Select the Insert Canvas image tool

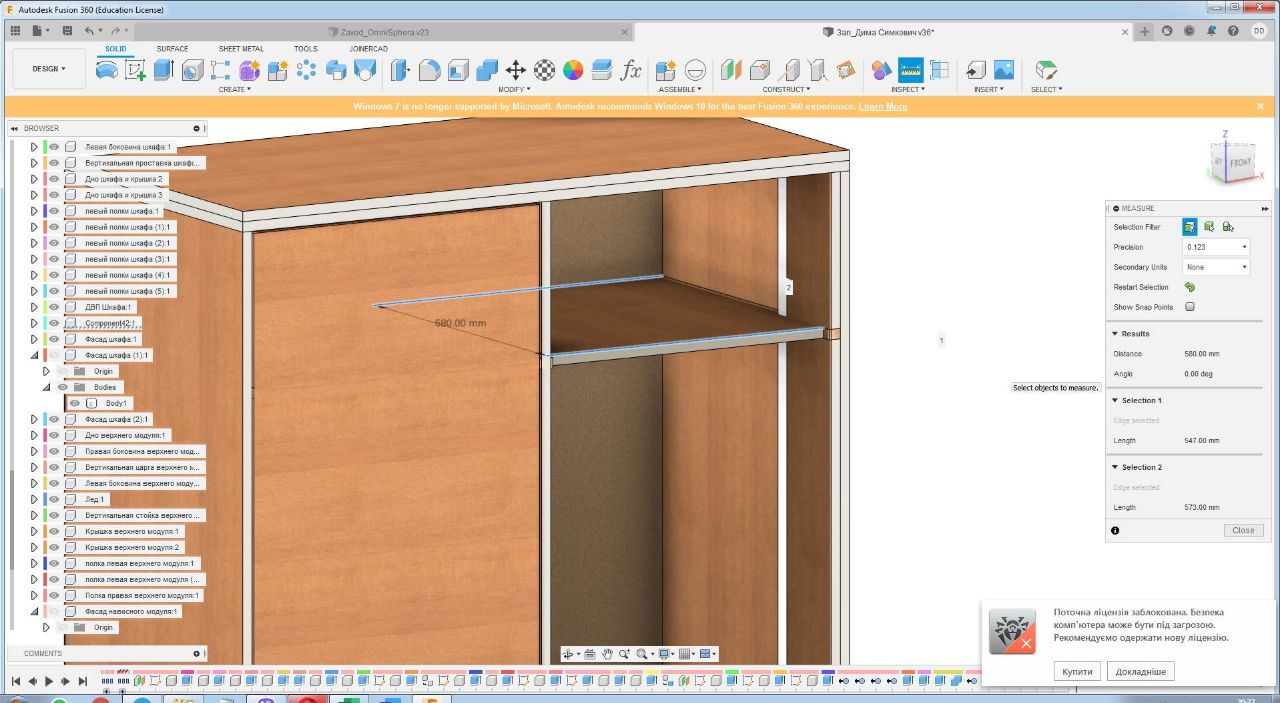(x=1004, y=70)
